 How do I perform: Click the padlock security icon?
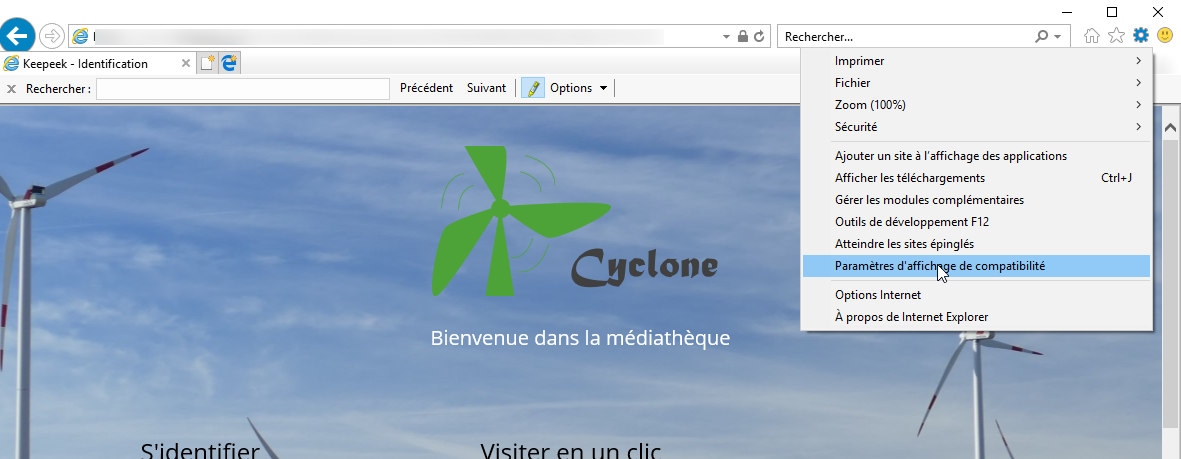click(743, 36)
